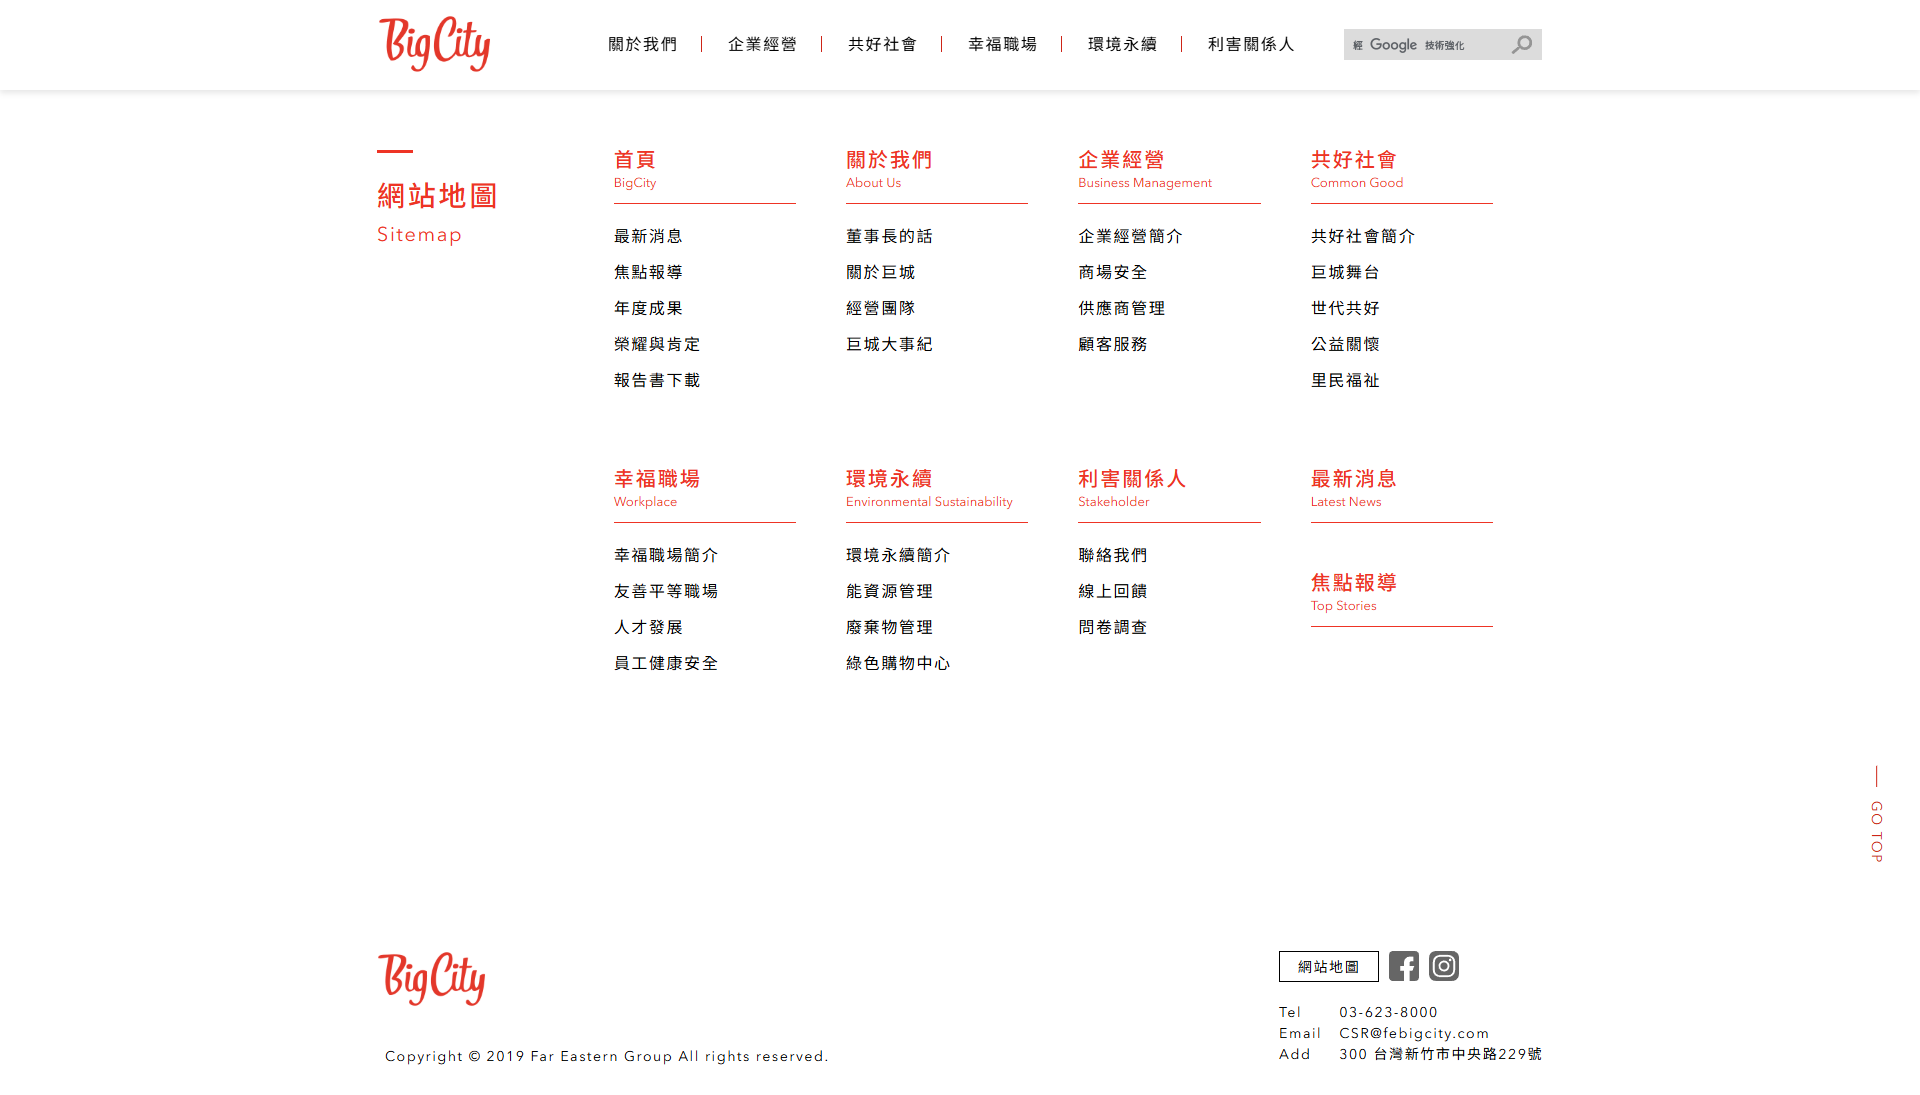The width and height of the screenshot is (1920, 1095).
Task: Open the 報告書下載 link
Action: [x=657, y=380]
